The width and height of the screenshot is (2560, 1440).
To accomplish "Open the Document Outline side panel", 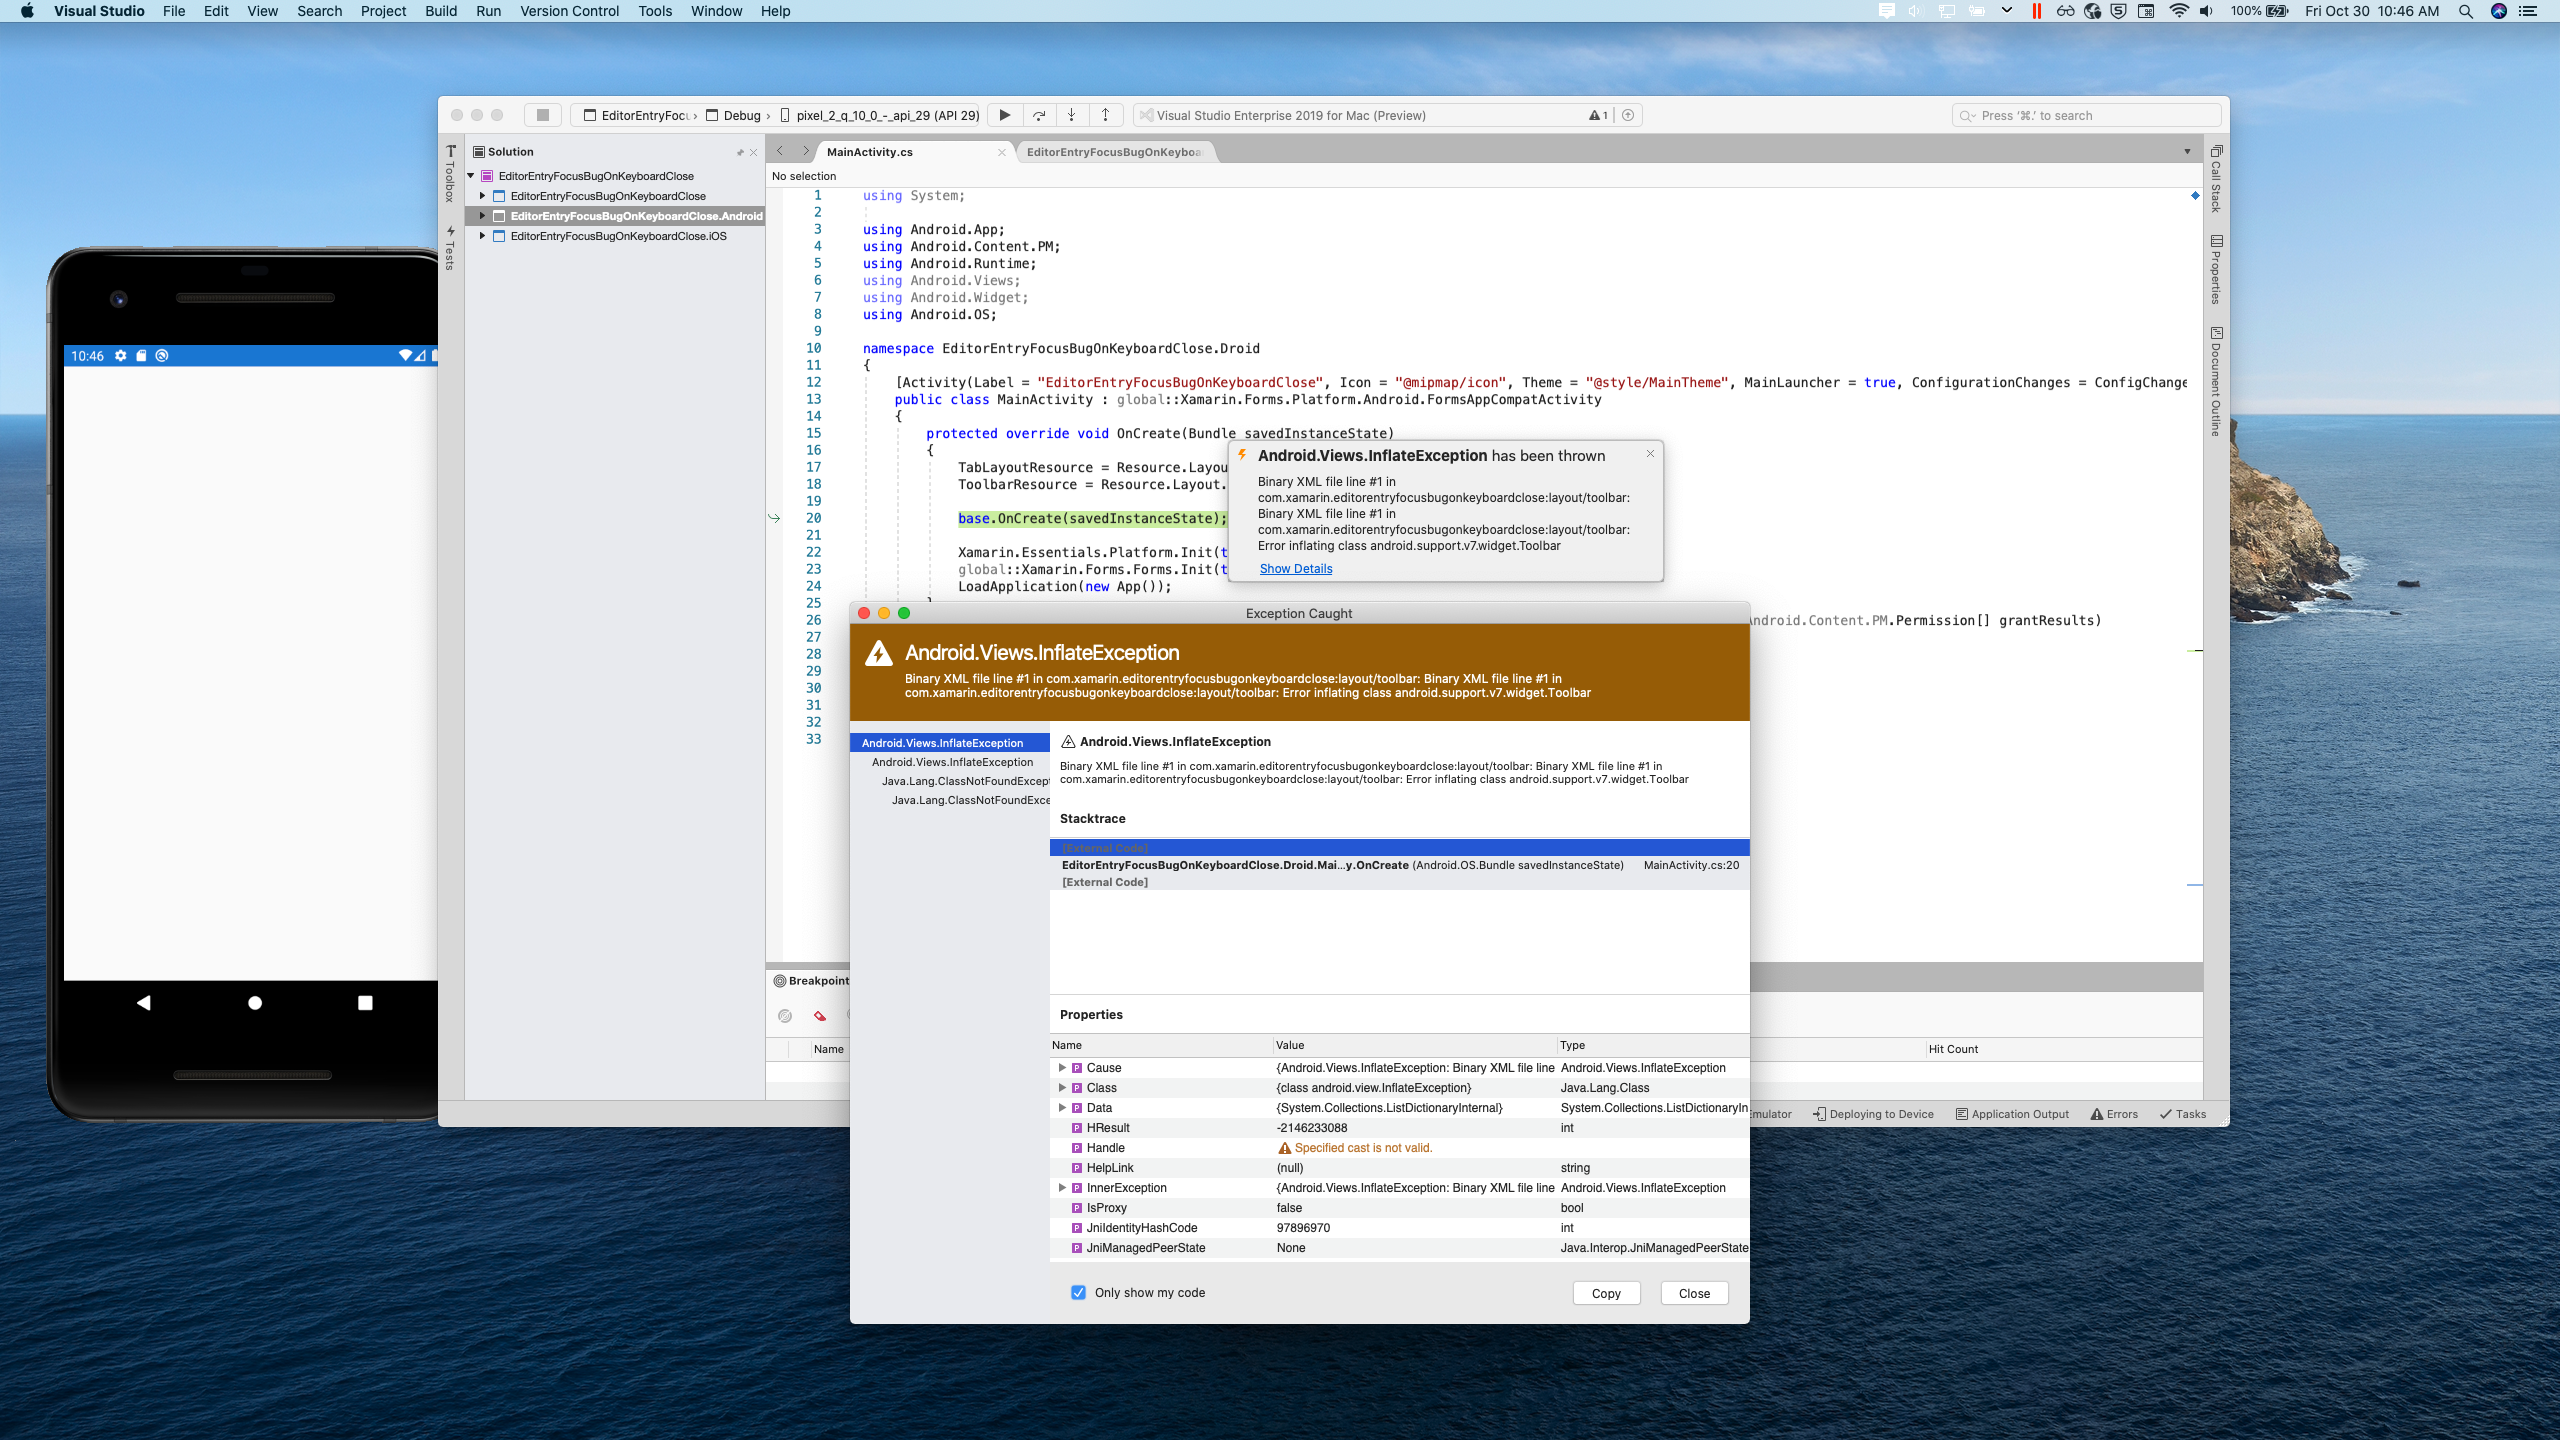I will point(2216,381).
